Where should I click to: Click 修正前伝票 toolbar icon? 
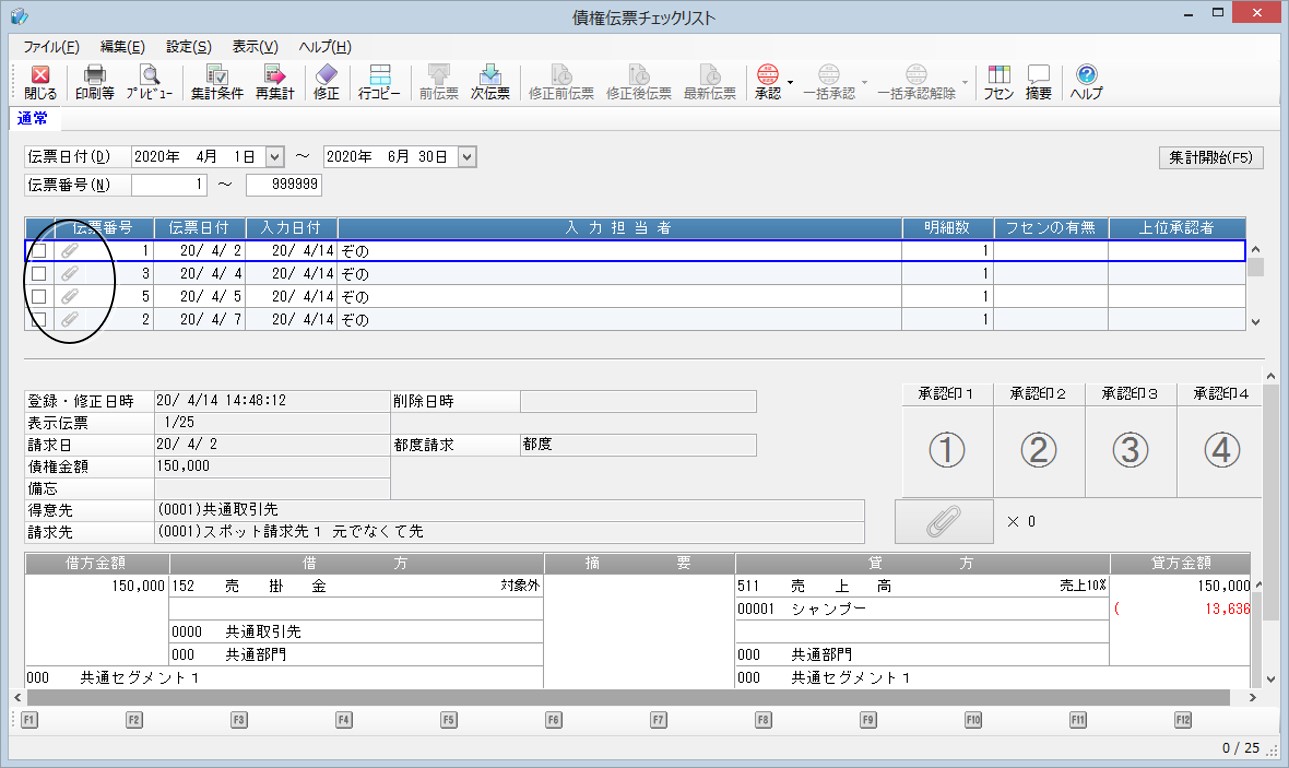pyautogui.click(x=561, y=83)
